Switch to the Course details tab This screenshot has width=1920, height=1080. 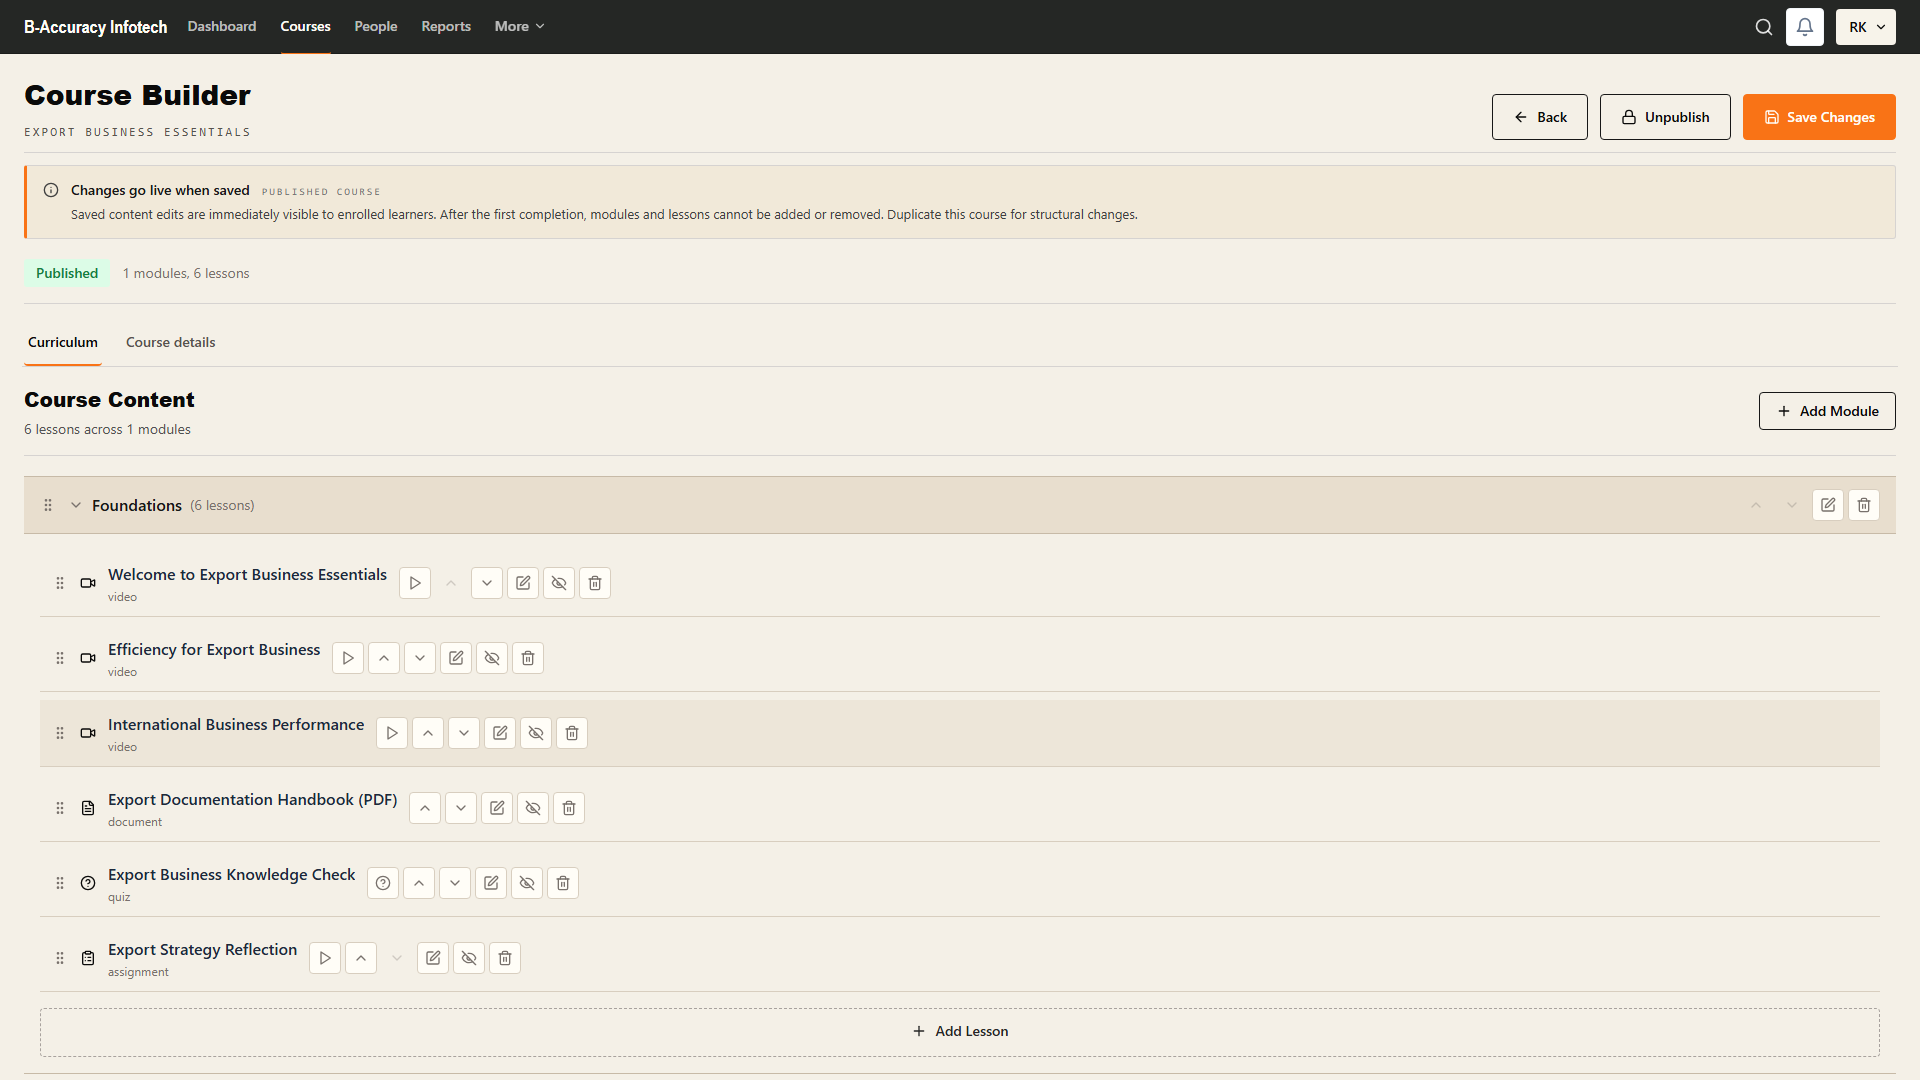[x=171, y=342]
